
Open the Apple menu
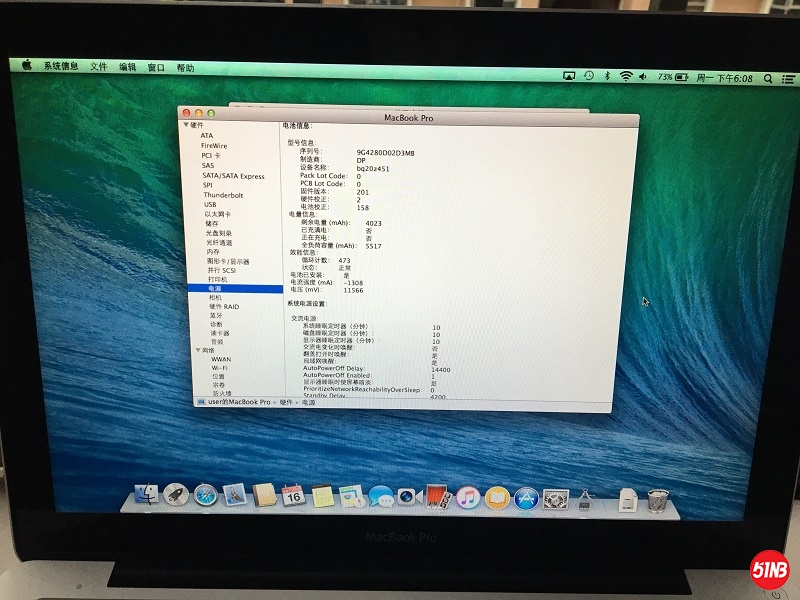coord(26,66)
